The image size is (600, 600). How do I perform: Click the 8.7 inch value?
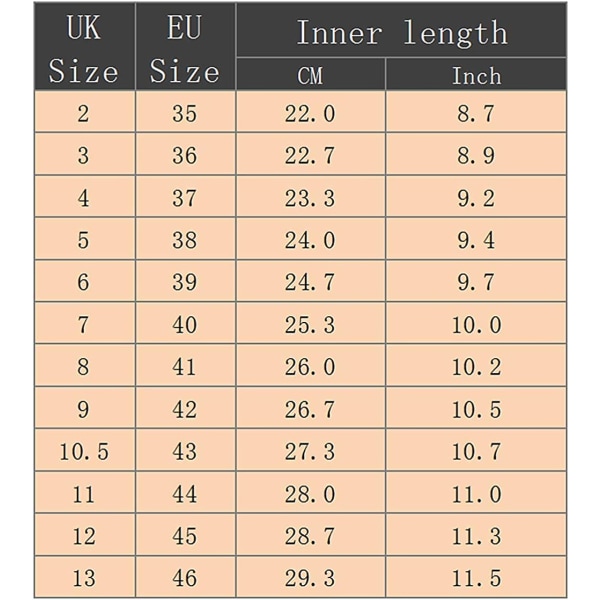tap(476, 112)
